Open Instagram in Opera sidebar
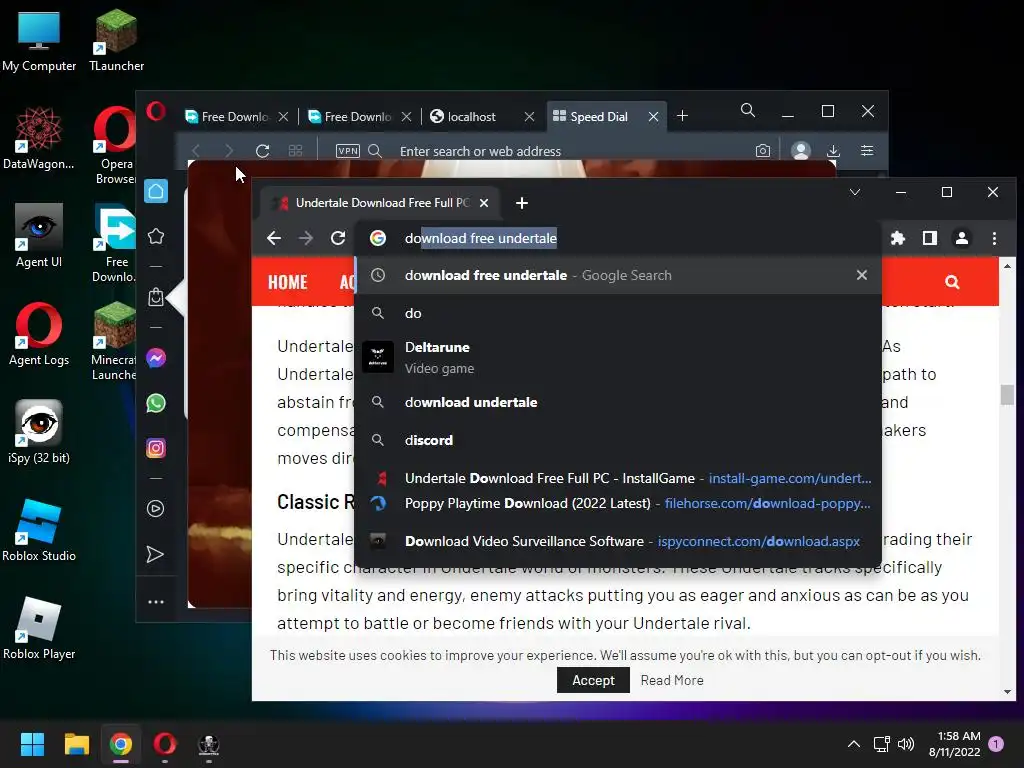This screenshot has width=1024, height=768. pos(156,448)
